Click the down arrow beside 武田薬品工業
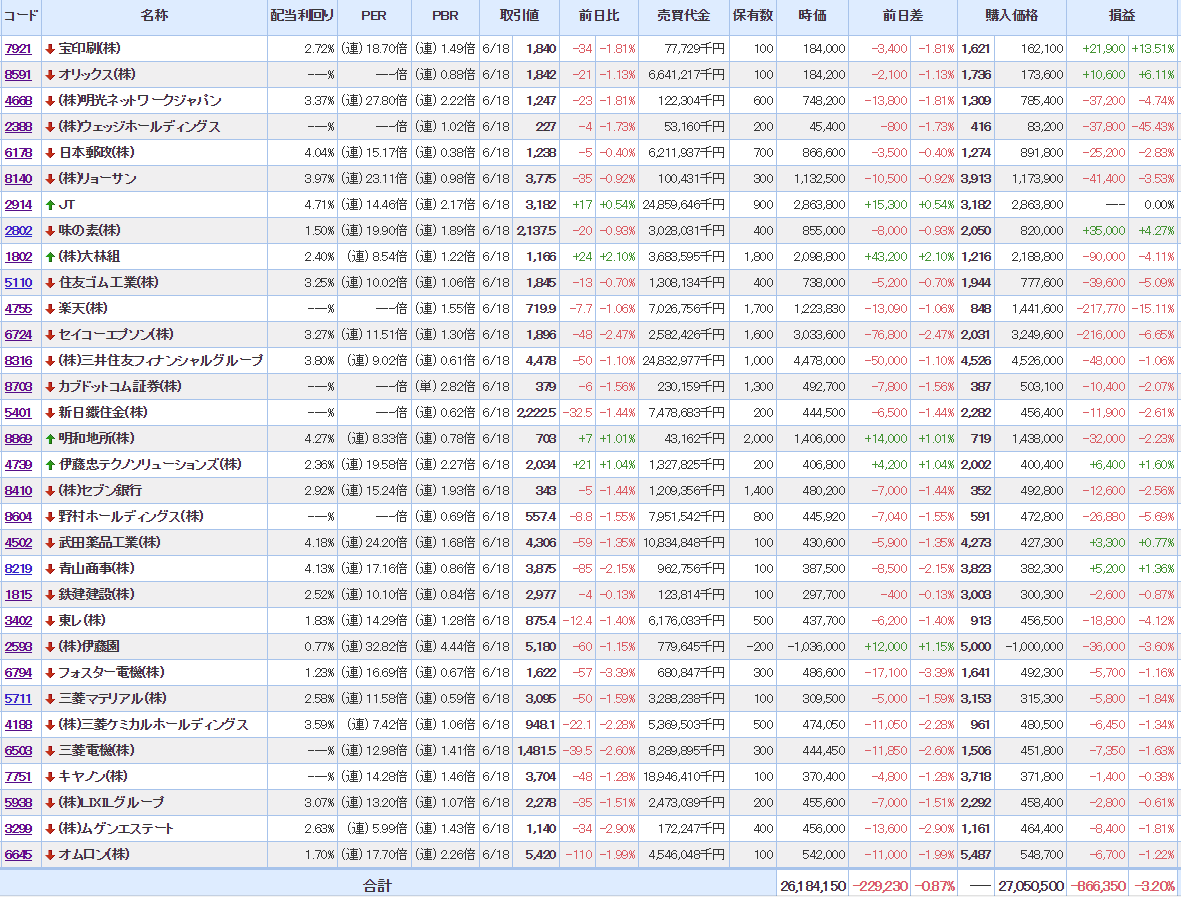This screenshot has width=1181, height=897. pos(50,542)
